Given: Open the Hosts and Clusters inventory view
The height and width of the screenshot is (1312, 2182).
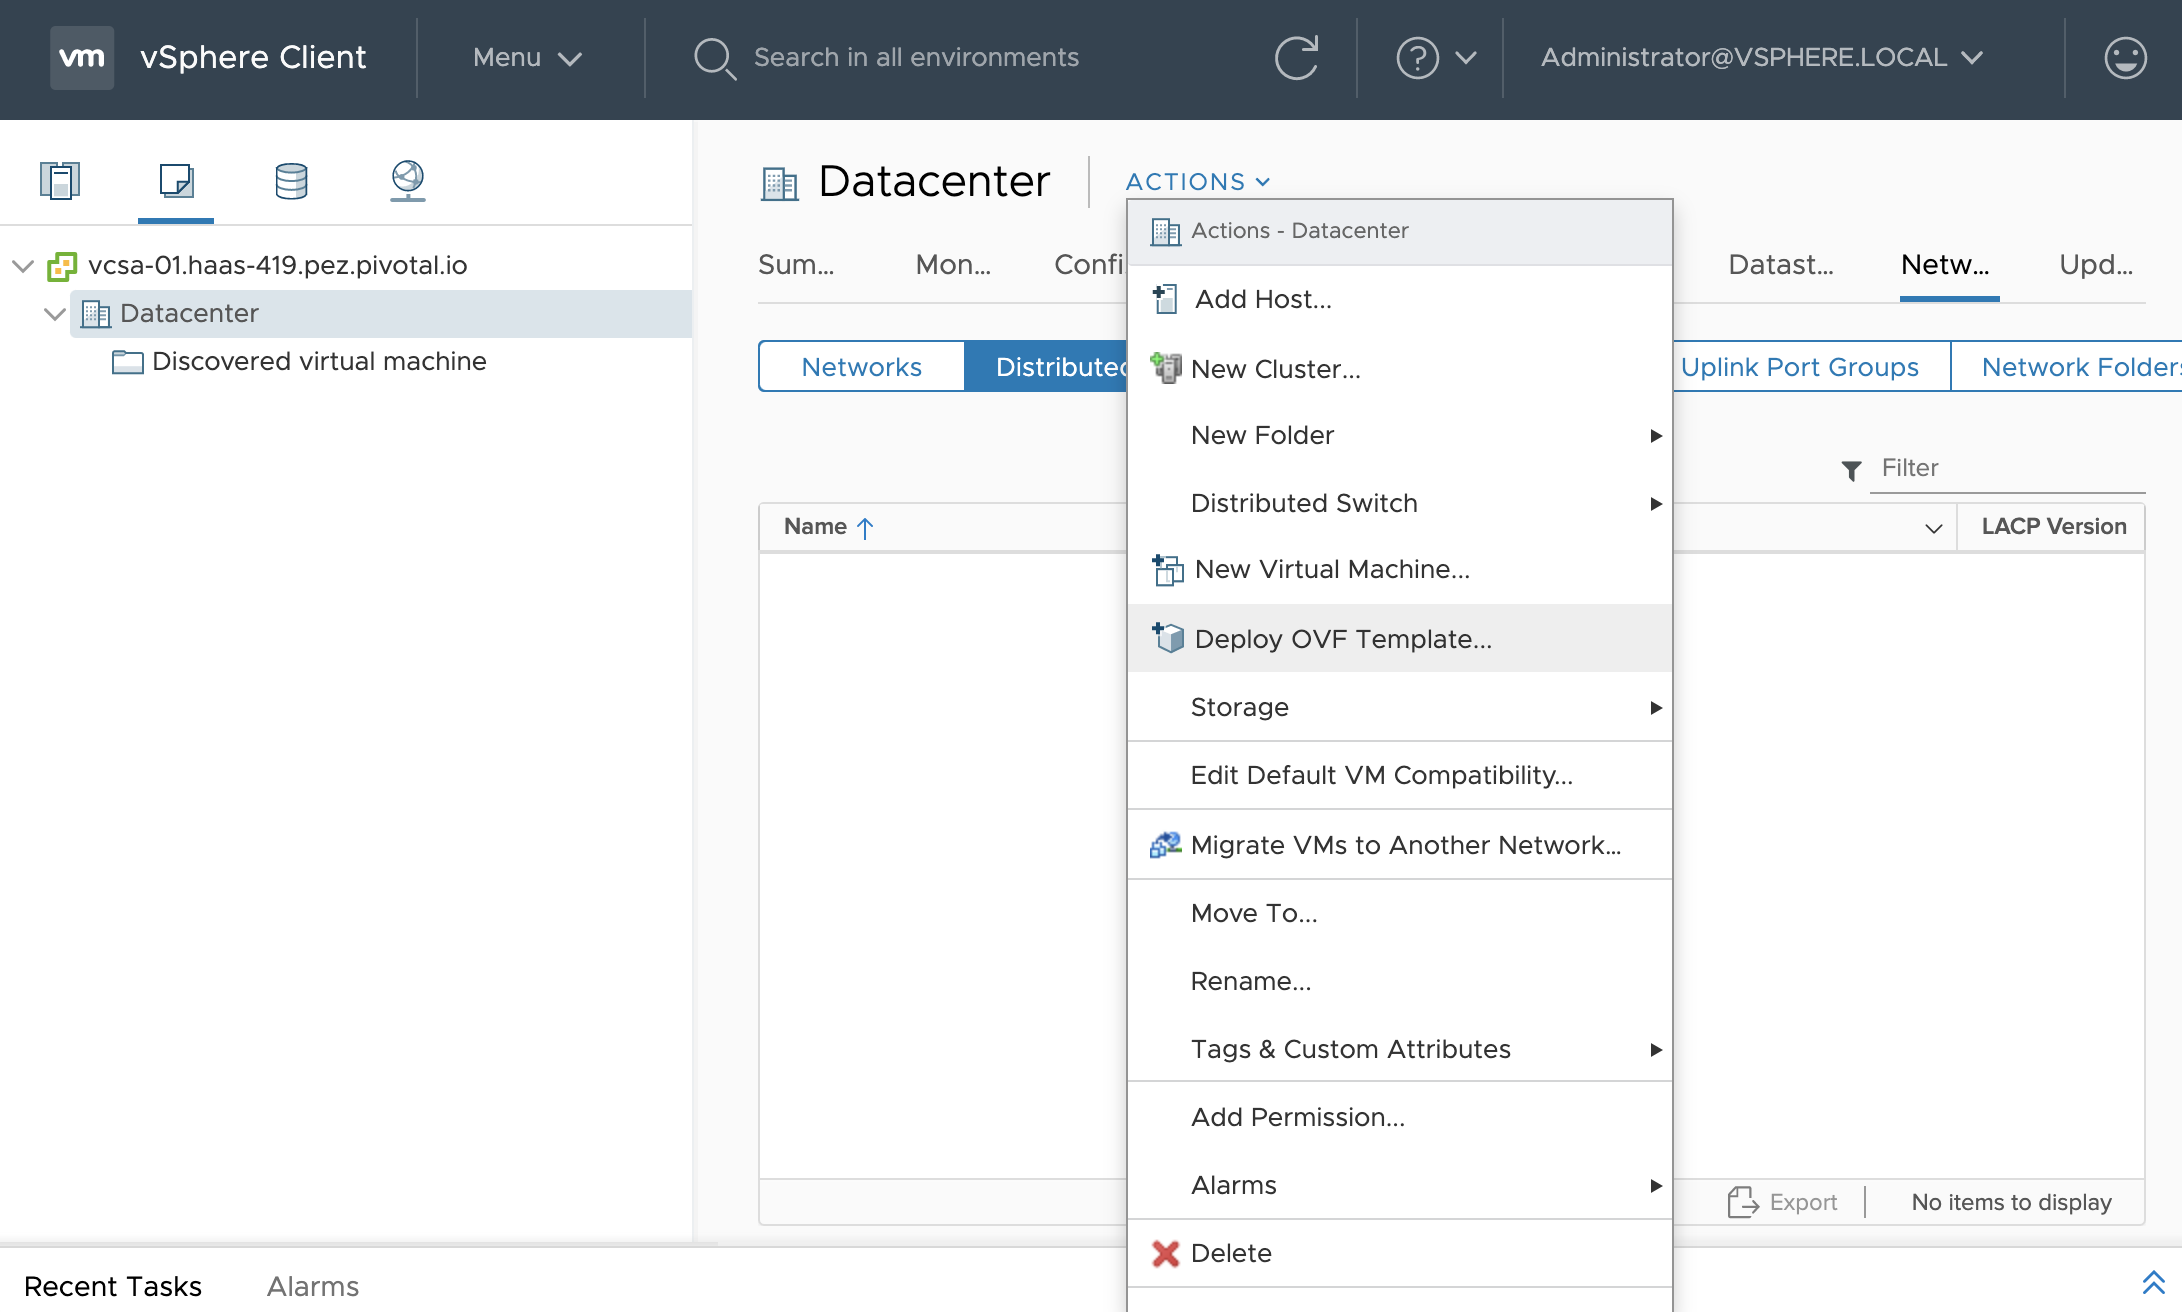Looking at the screenshot, I should [x=60, y=181].
